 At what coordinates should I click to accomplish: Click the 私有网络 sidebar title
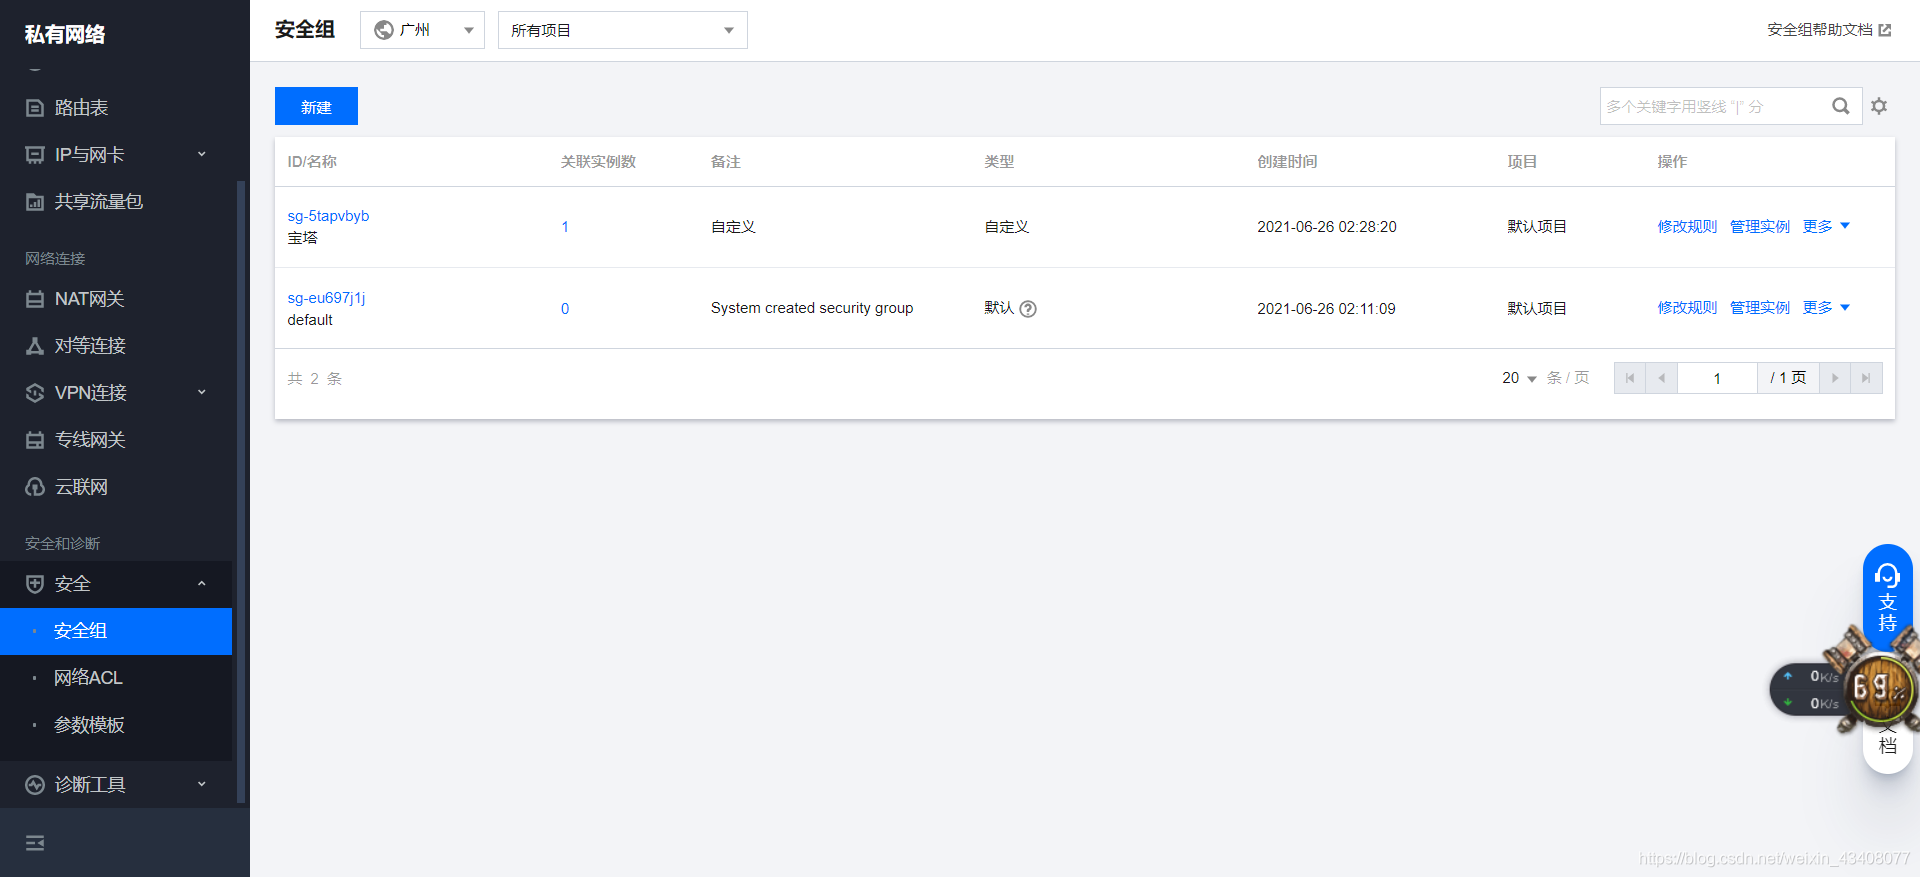pyautogui.click(x=65, y=34)
